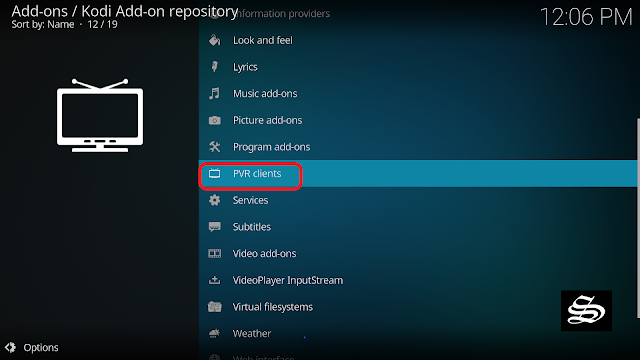The height and width of the screenshot is (360, 640).
Task: Open the Weather category
Action: (x=418, y=333)
